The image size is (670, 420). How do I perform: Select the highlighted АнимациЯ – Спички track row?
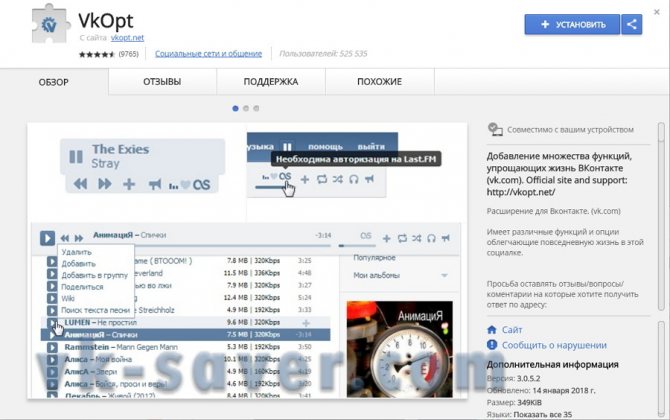185,335
